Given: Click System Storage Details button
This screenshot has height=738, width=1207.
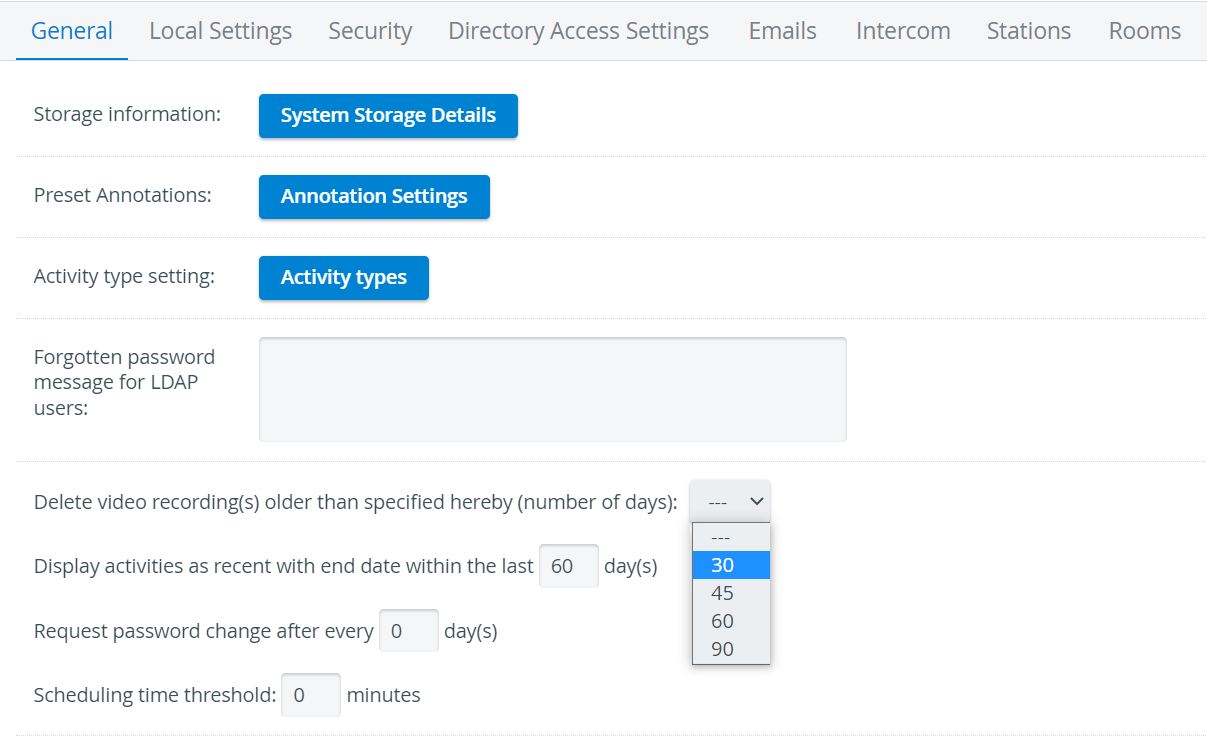Looking at the screenshot, I should click(388, 116).
